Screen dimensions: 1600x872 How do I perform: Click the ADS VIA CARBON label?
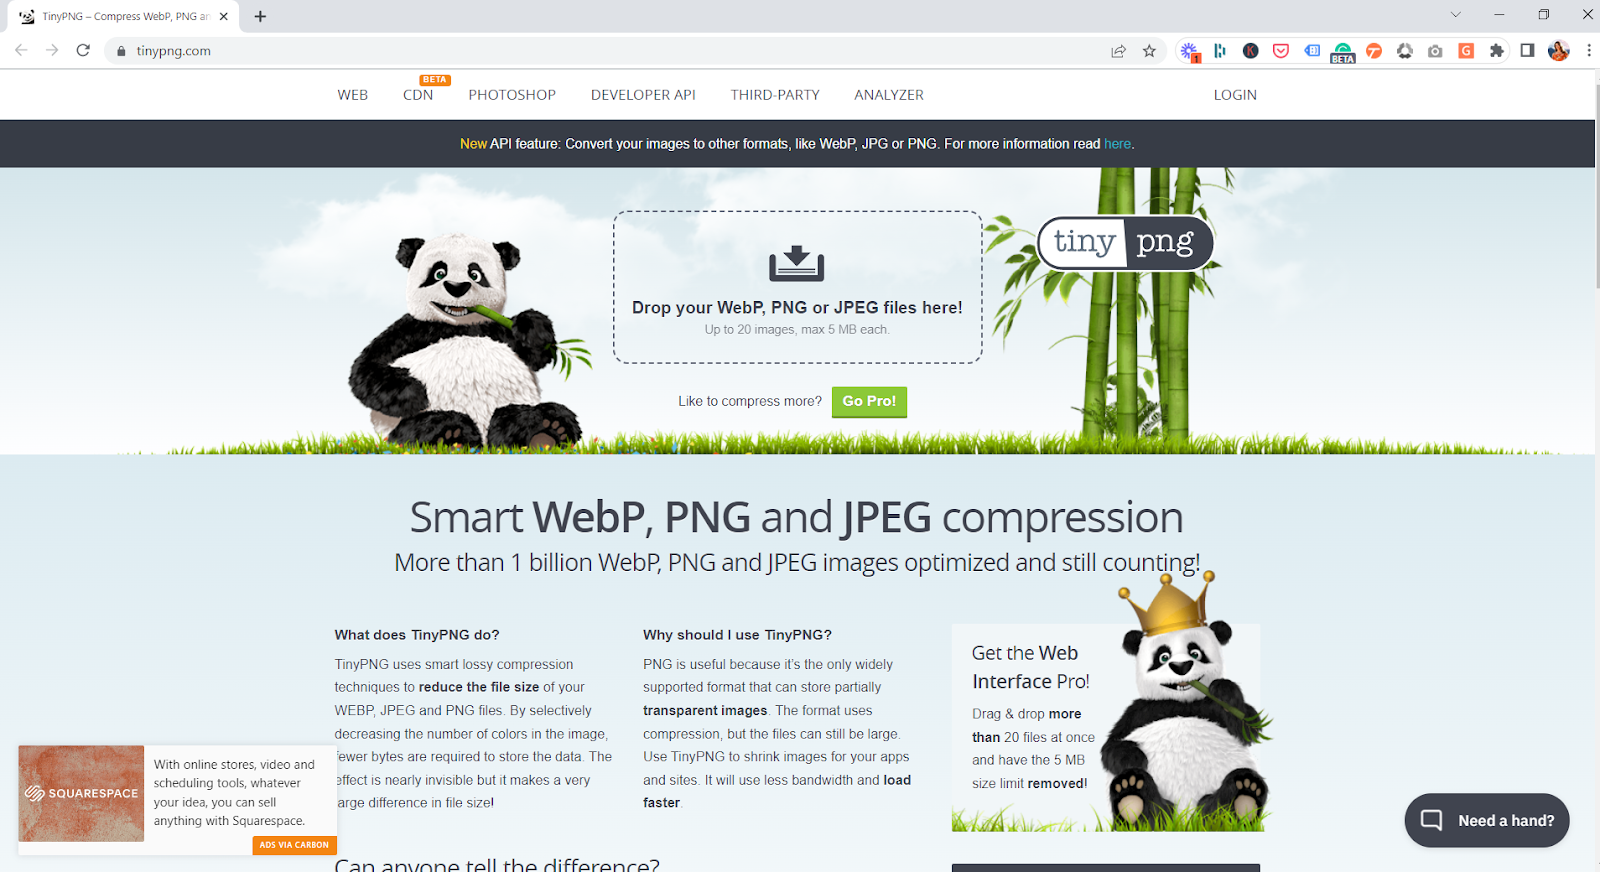tap(294, 845)
